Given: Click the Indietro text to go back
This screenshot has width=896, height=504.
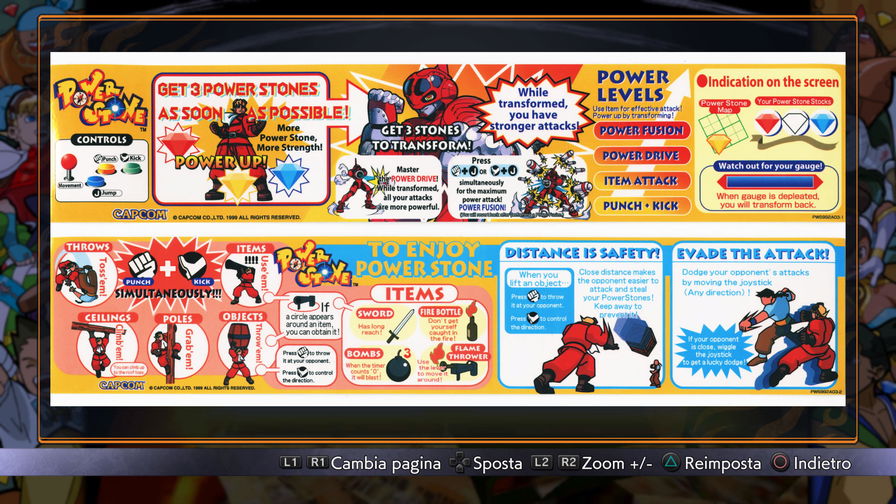Looking at the screenshot, I should coord(823,463).
